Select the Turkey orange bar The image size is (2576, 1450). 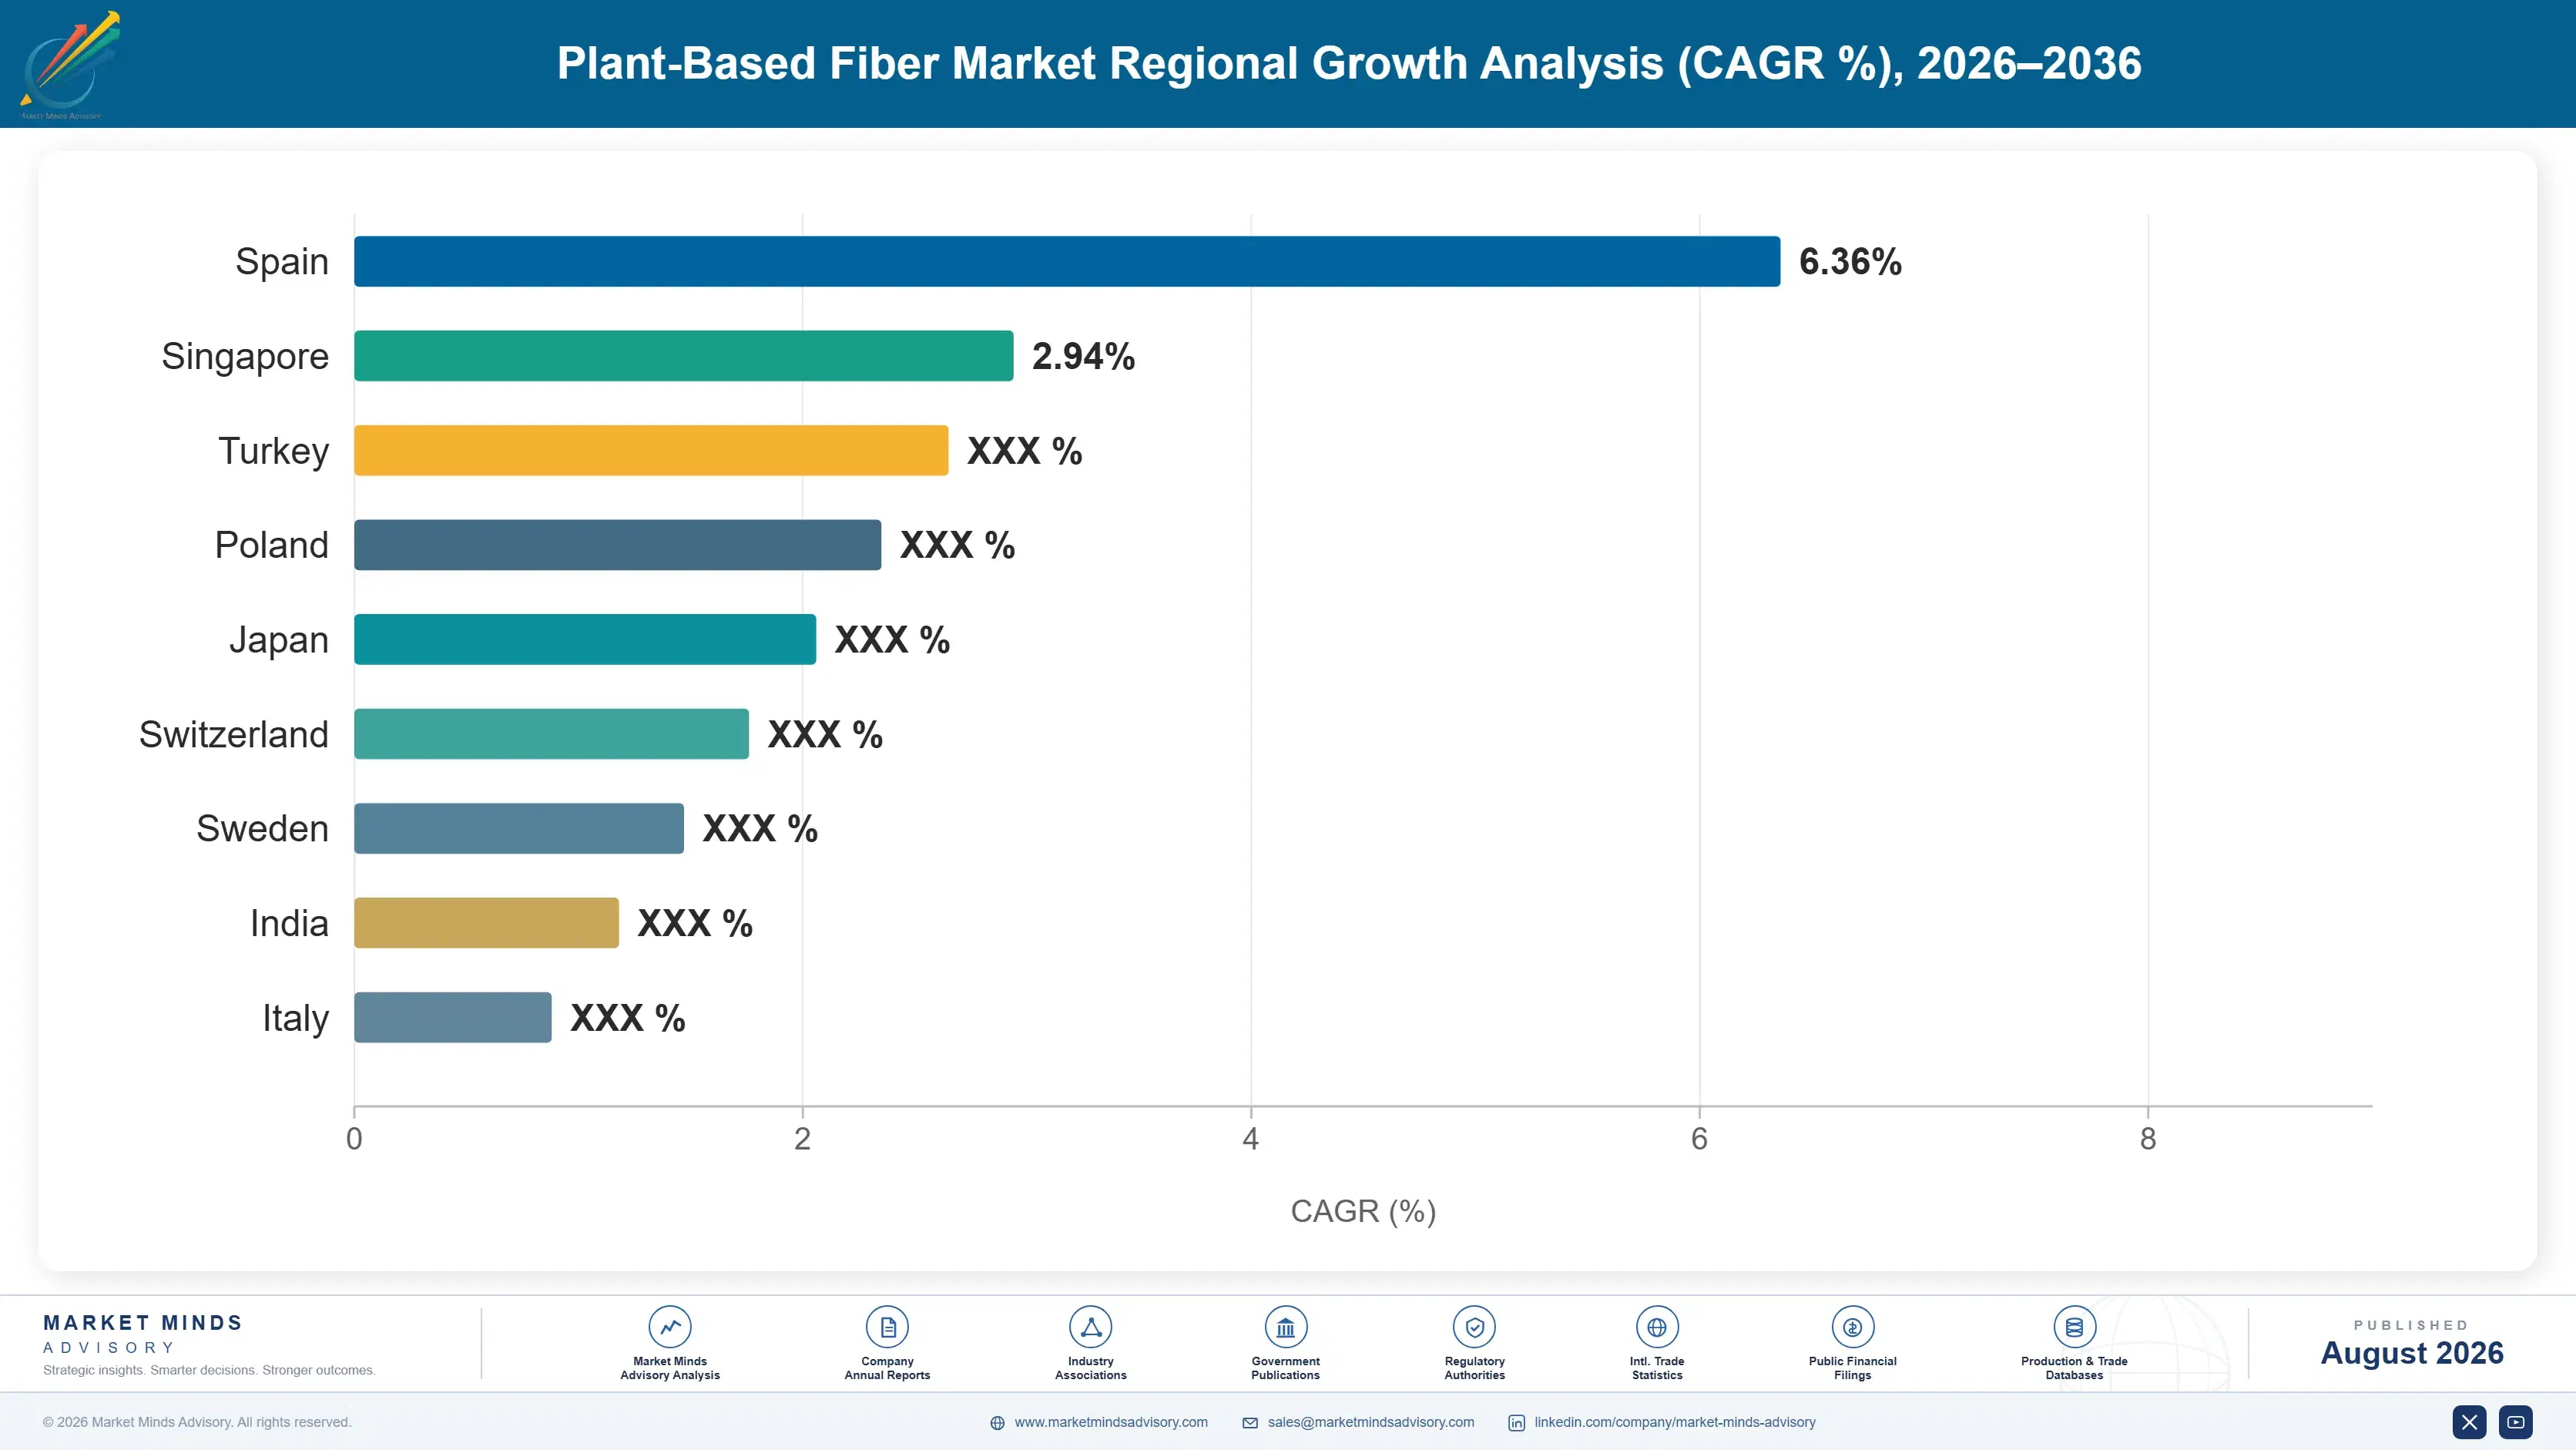pyautogui.click(x=651, y=450)
